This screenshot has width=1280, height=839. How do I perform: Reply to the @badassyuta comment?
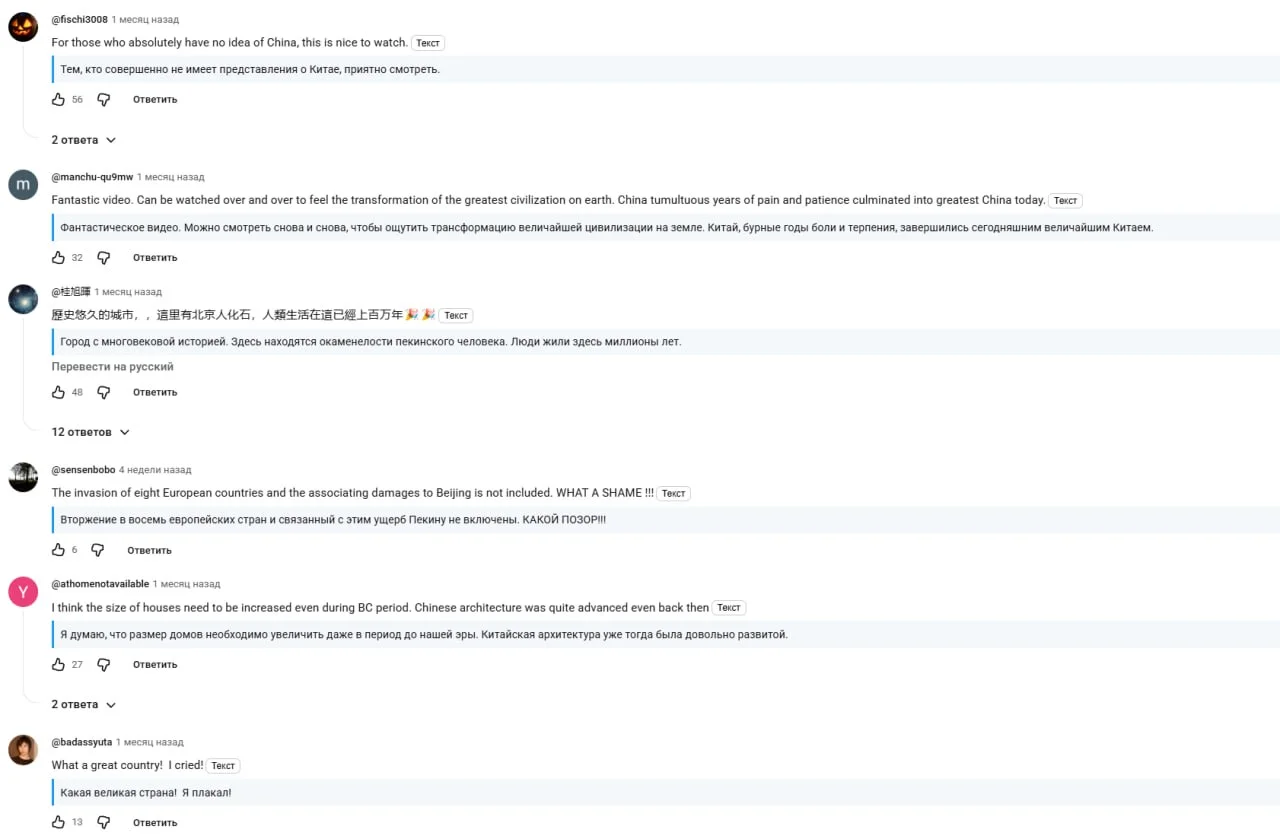click(x=155, y=823)
